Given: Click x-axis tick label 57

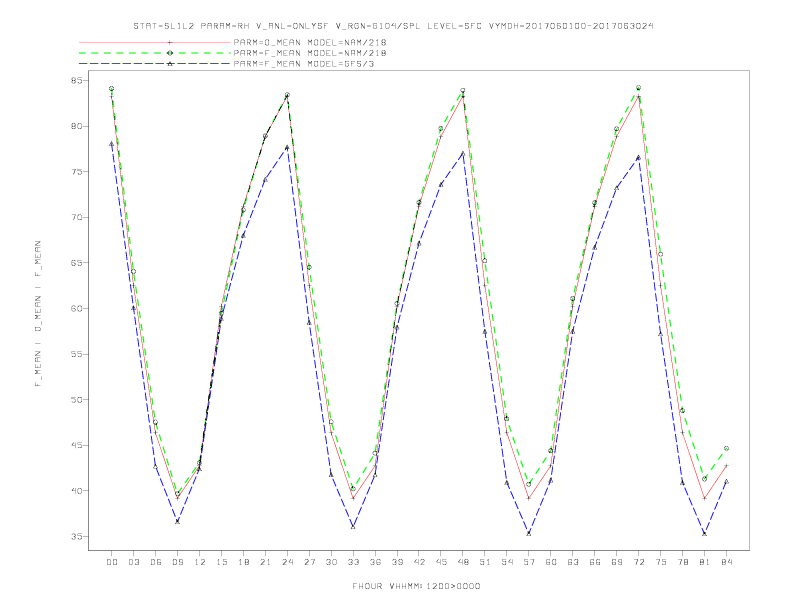Looking at the screenshot, I should coord(529,562).
